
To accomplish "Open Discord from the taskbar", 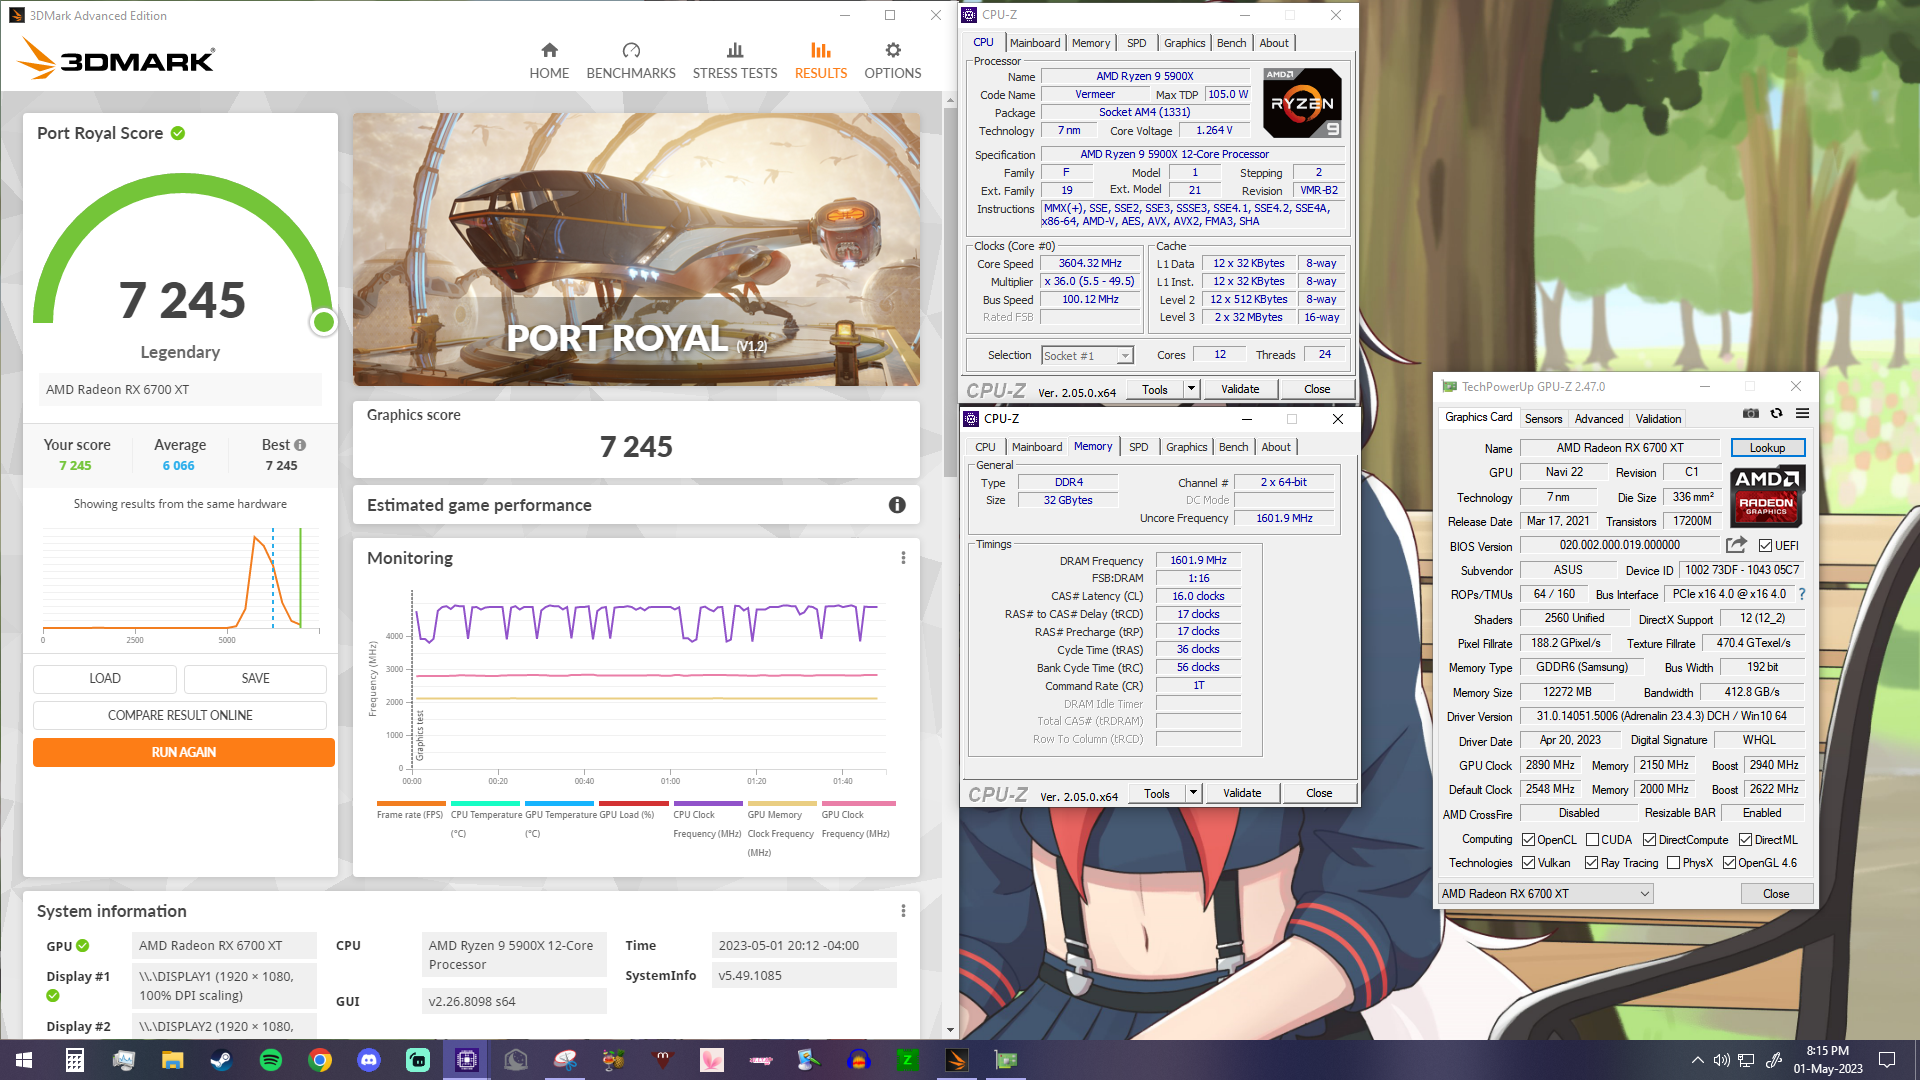I will point(369,1060).
